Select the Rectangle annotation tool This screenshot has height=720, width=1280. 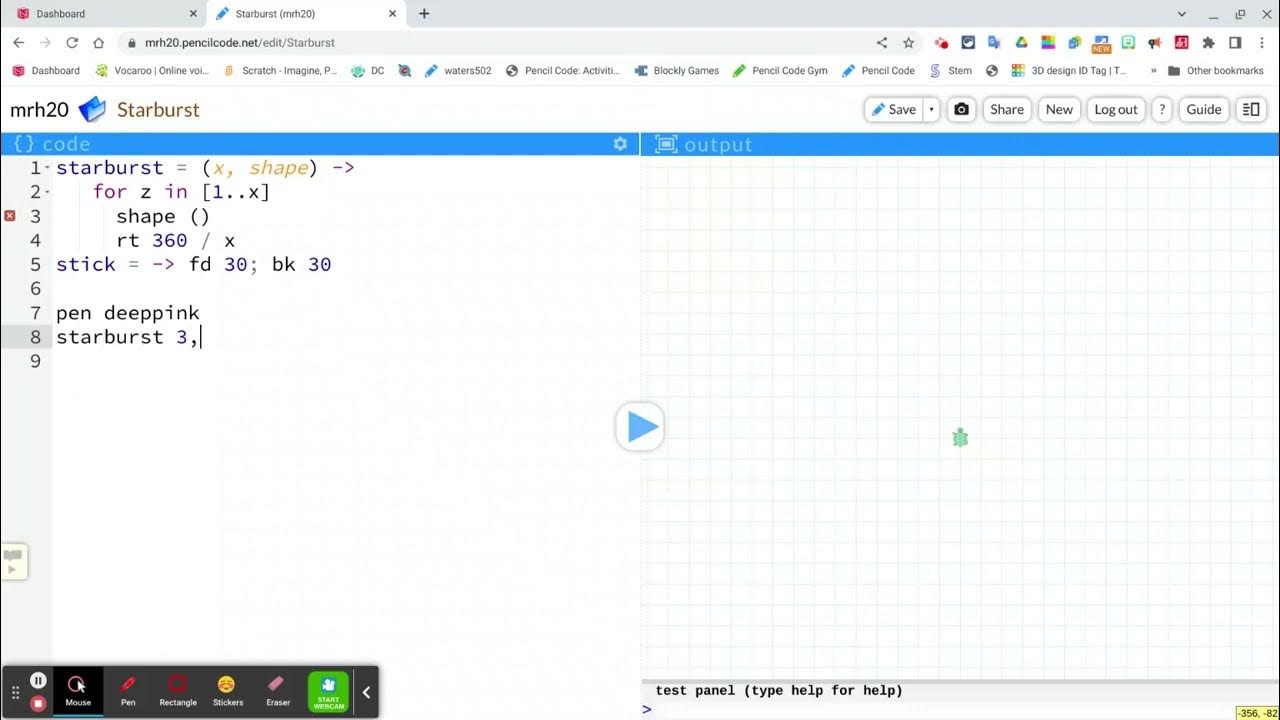click(x=178, y=690)
